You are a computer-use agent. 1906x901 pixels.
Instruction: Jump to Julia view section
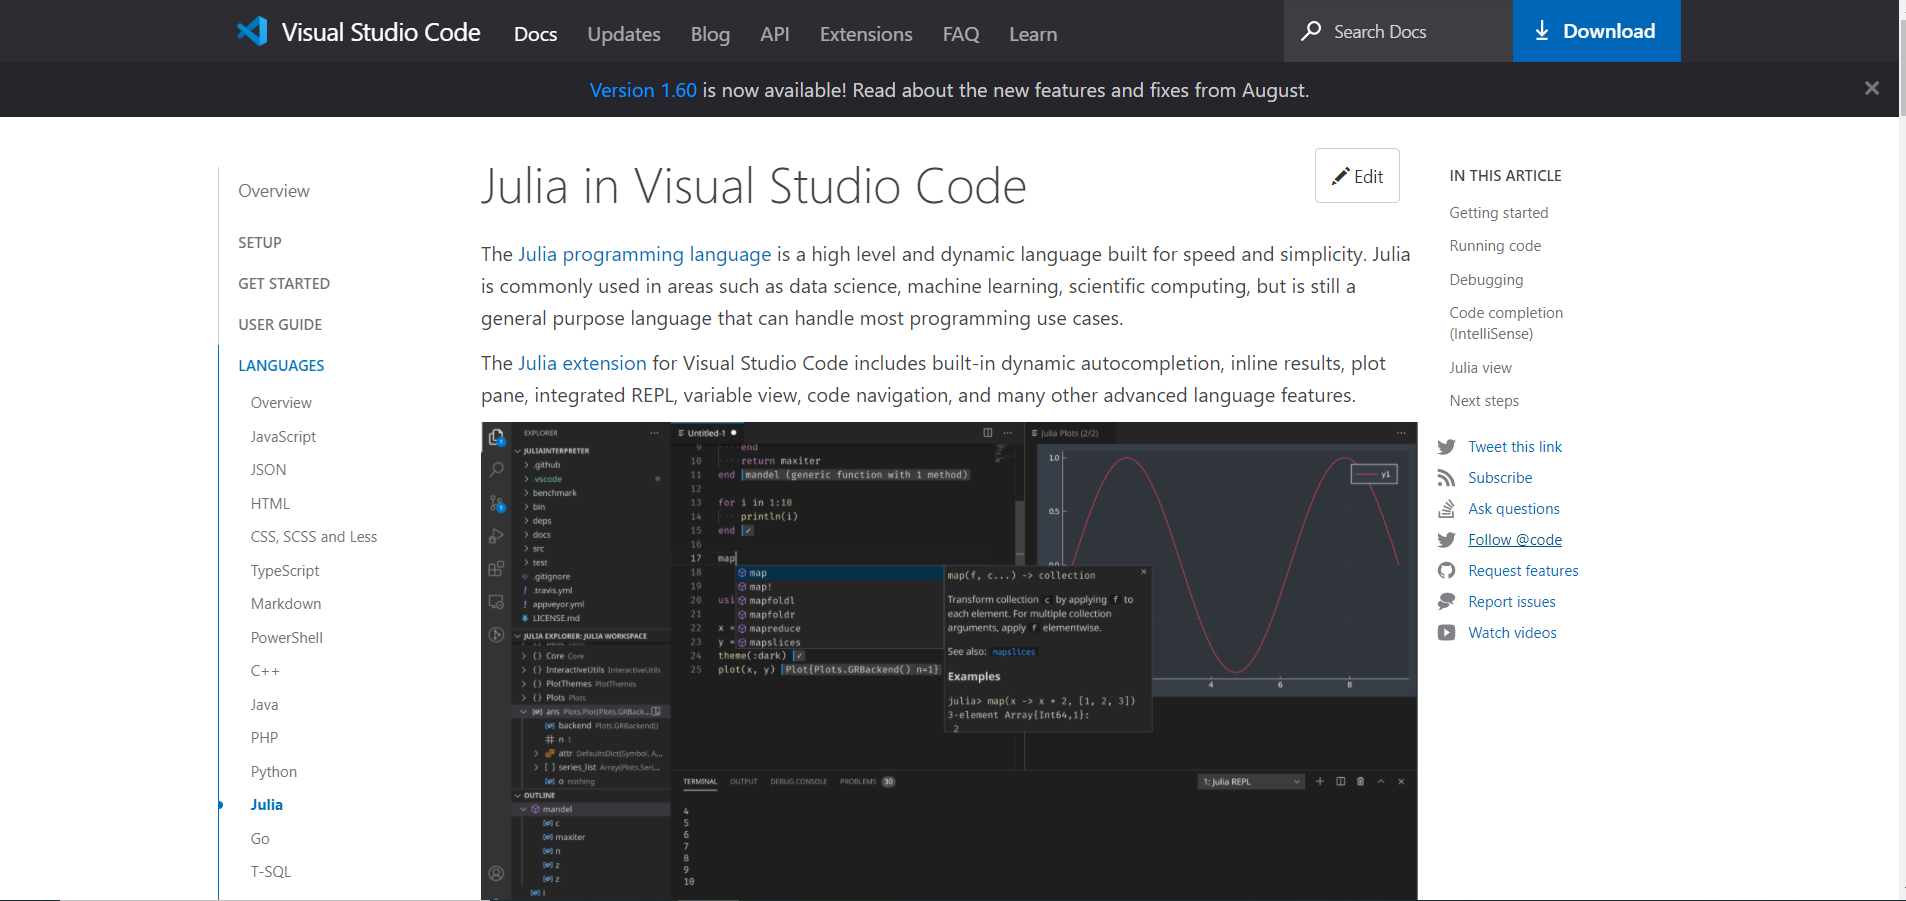1480,368
